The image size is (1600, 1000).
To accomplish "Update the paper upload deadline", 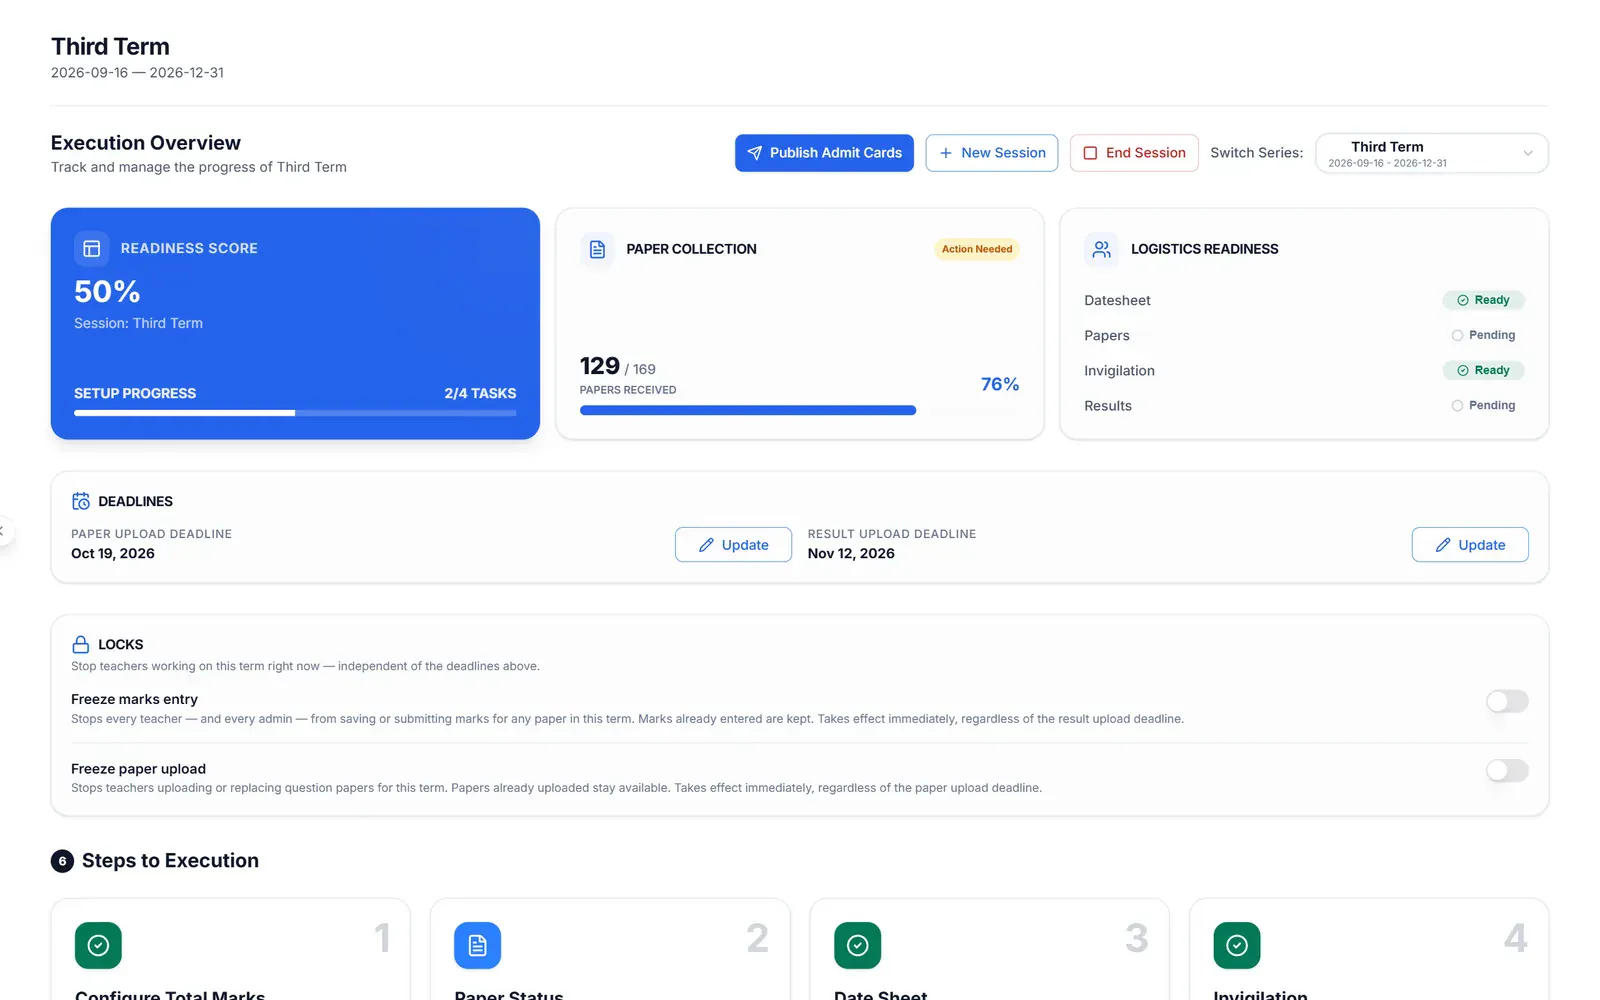I will (733, 545).
